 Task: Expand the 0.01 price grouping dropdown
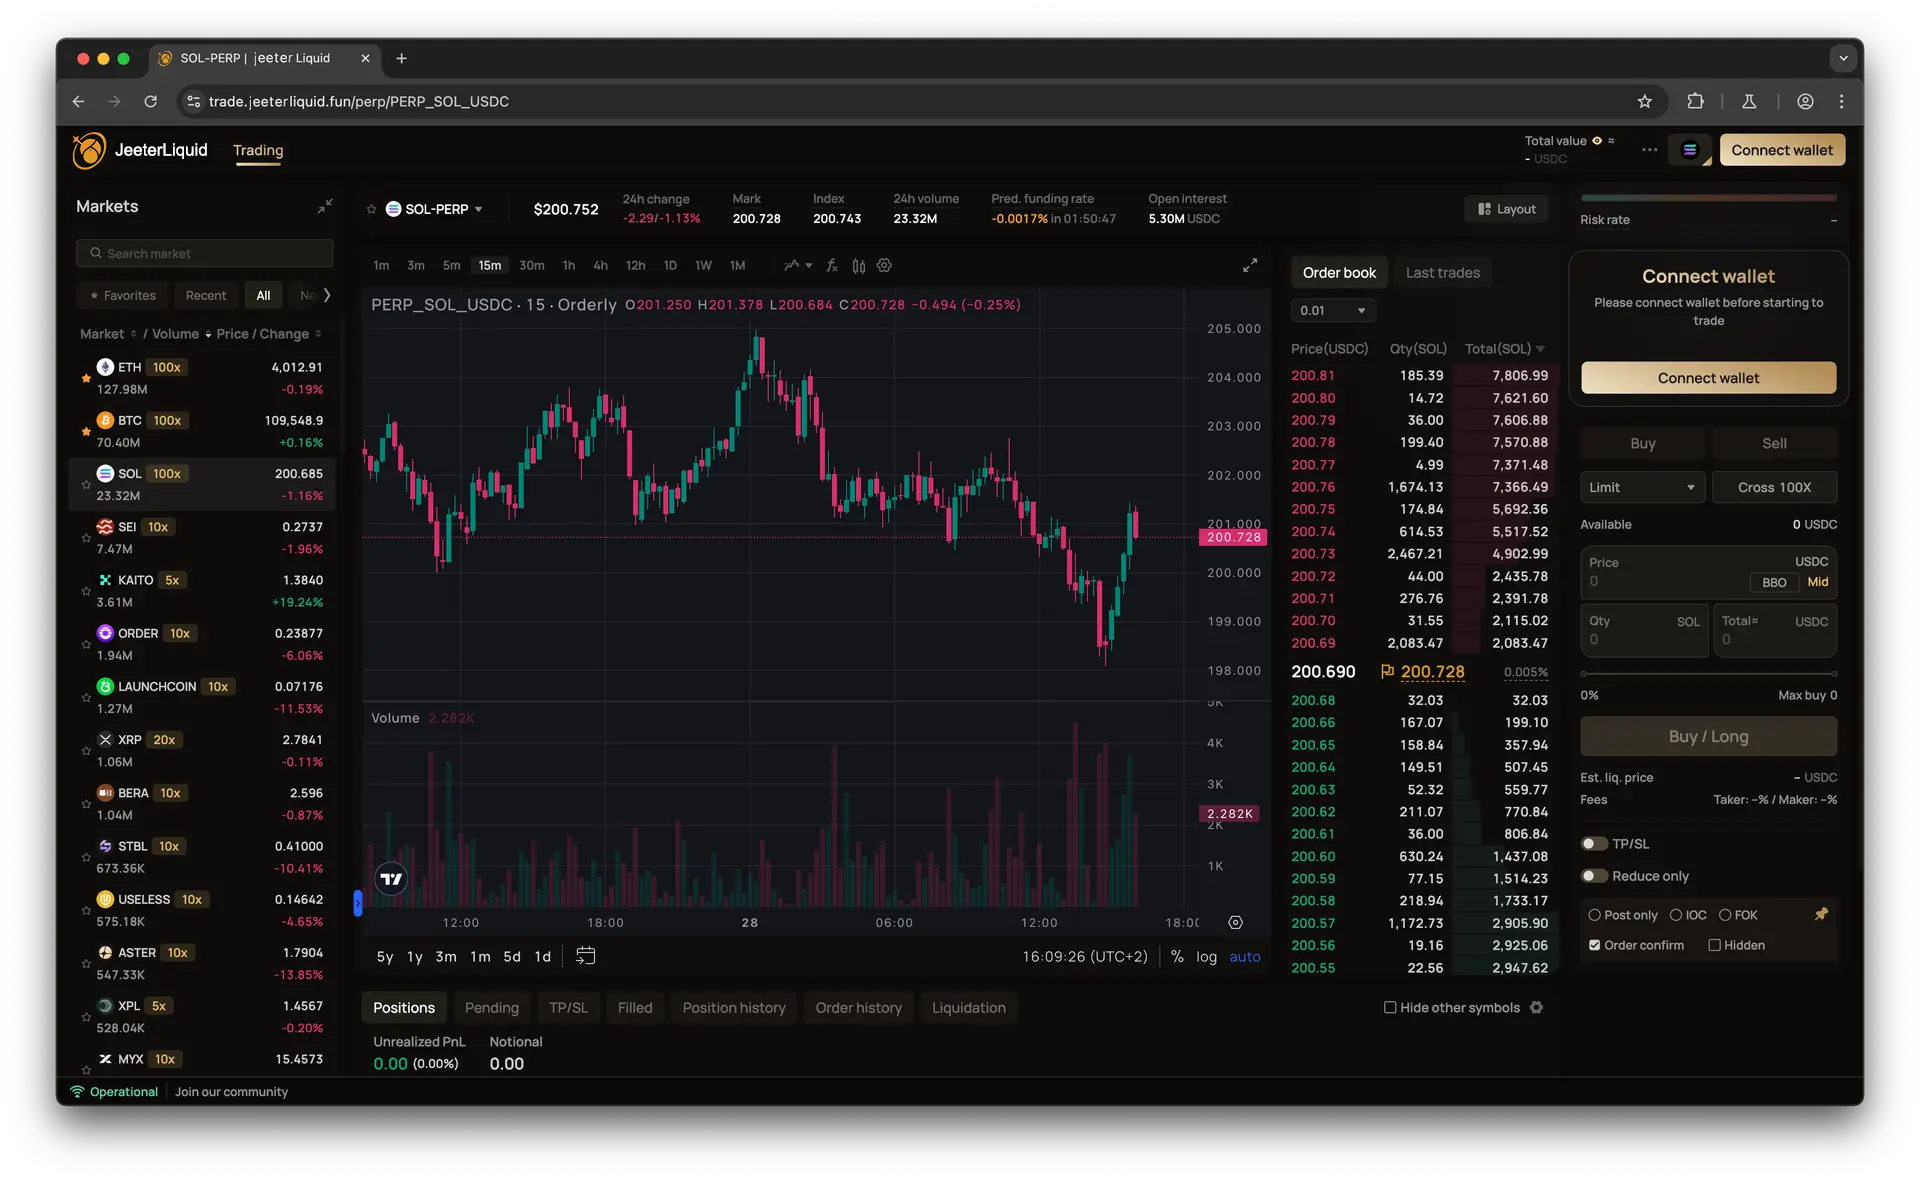point(1332,311)
